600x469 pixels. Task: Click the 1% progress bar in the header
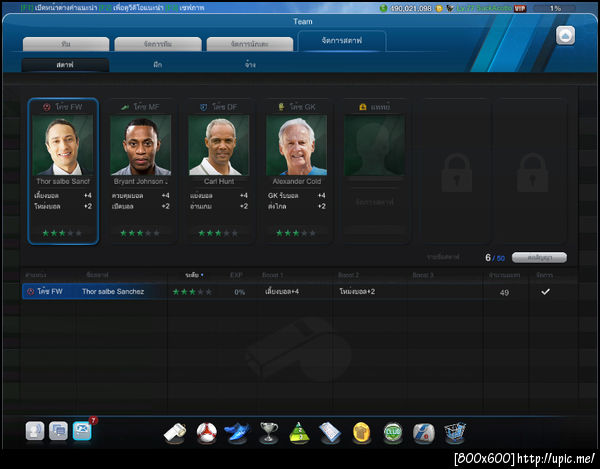554,8
